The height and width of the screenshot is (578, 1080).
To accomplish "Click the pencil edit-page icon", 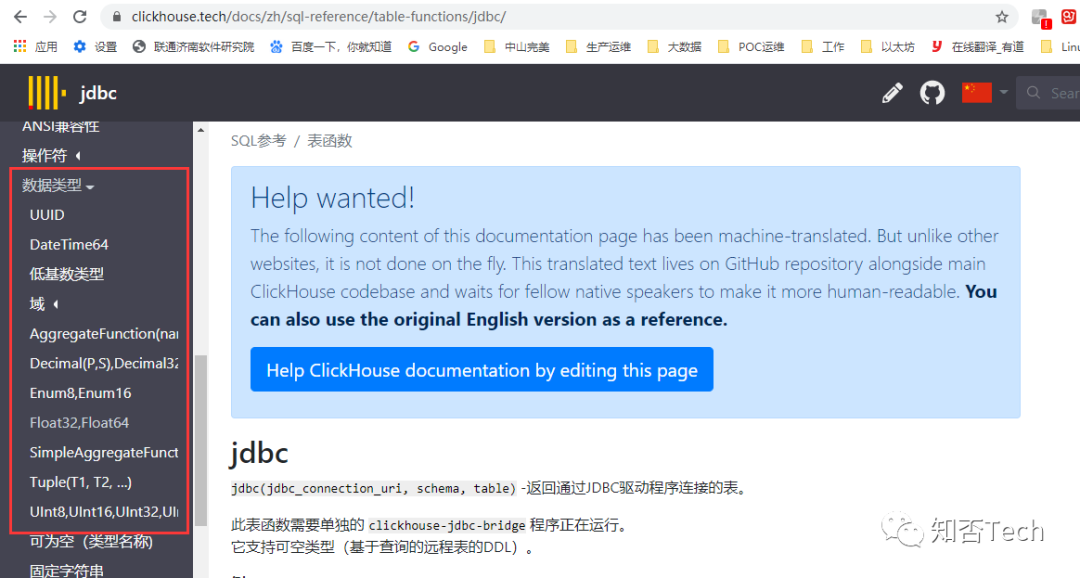I will 893,92.
